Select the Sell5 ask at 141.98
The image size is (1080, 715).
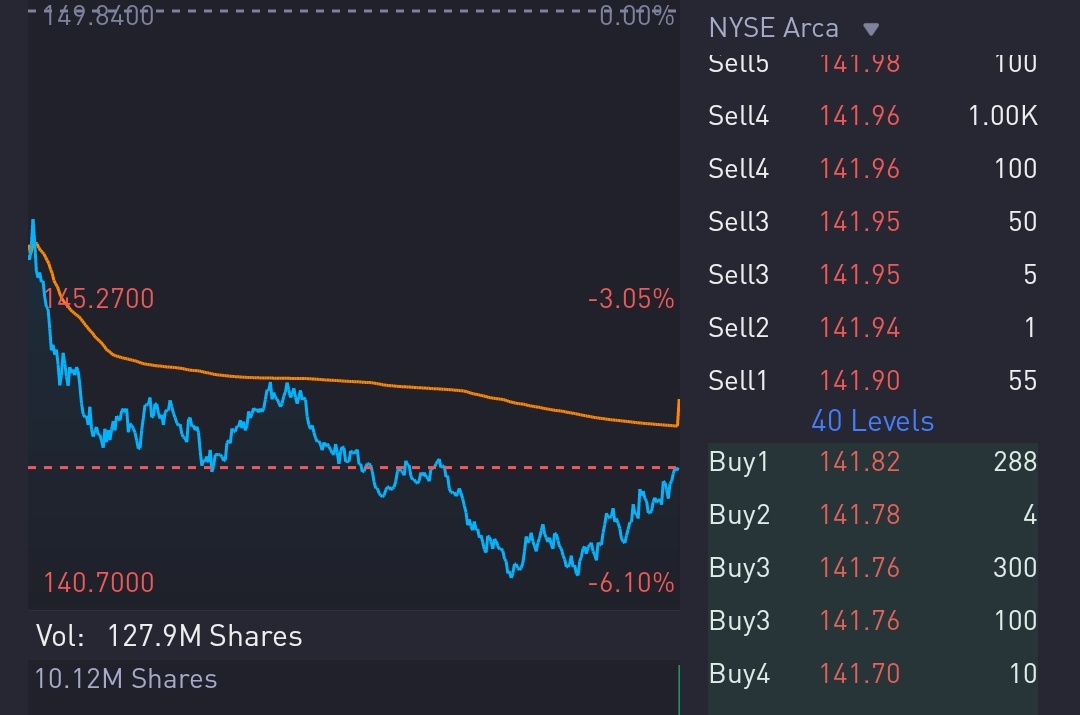click(872, 66)
